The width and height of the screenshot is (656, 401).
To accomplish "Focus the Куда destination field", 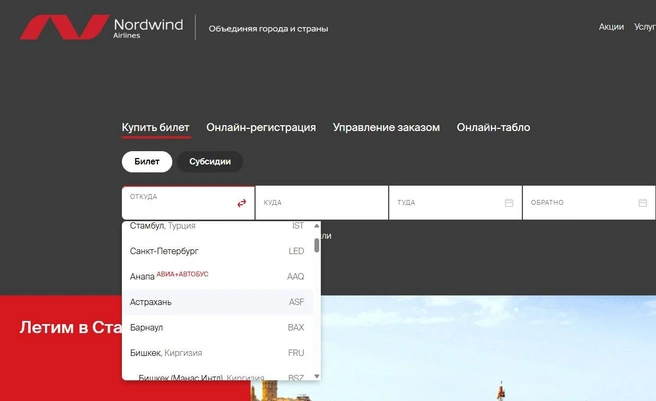I will click(322, 203).
